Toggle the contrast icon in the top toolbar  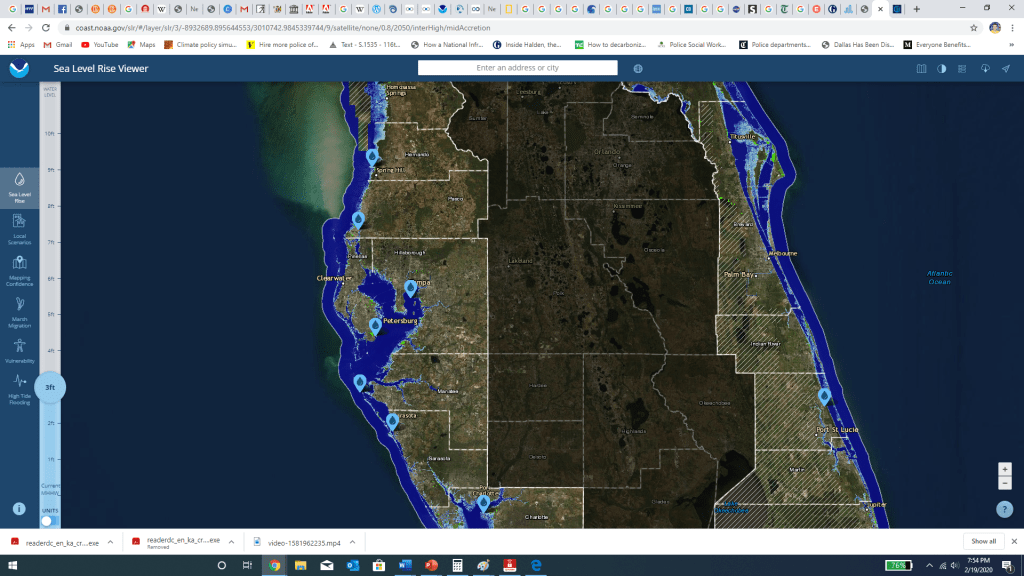941,69
